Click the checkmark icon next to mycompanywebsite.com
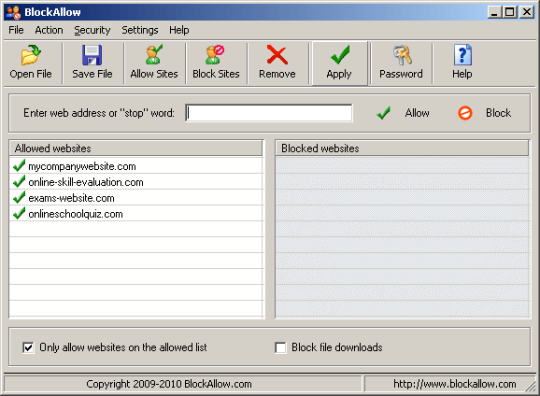This screenshot has width=540, height=396. (x=19, y=166)
